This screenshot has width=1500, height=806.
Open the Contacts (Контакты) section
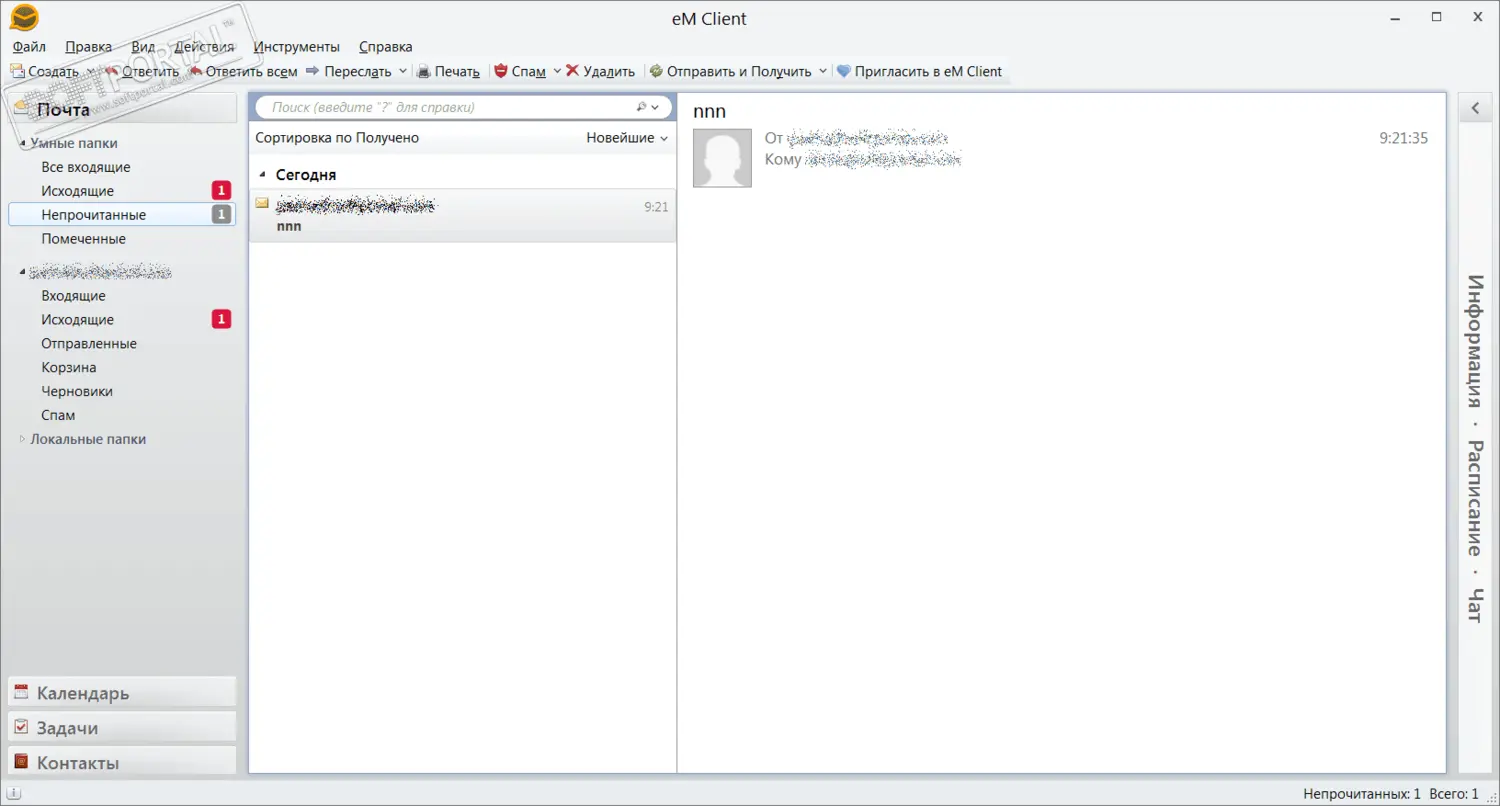click(x=77, y=763)
